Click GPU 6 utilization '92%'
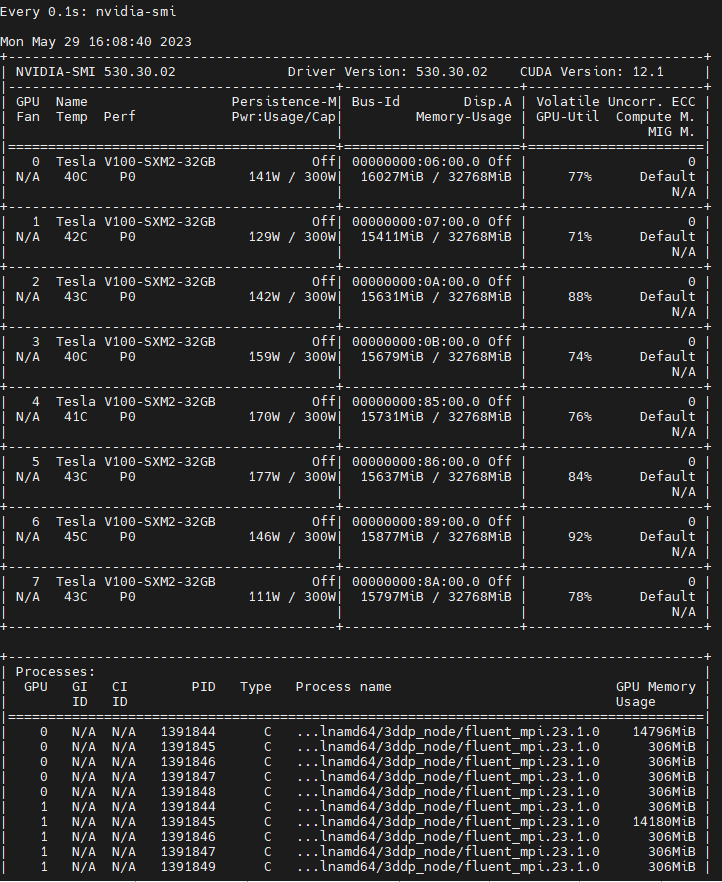The height and width of the screenshot is (882, 722). [580, 537]
